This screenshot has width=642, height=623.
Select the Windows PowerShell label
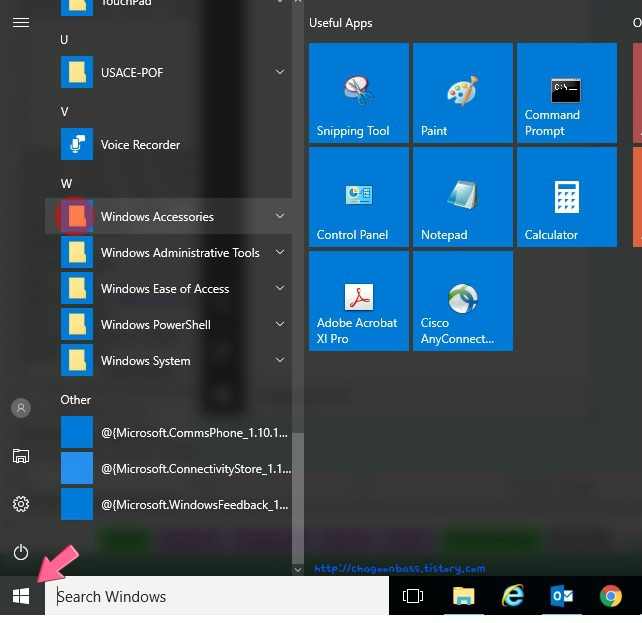pyautogui.click(x=156, y=325)
